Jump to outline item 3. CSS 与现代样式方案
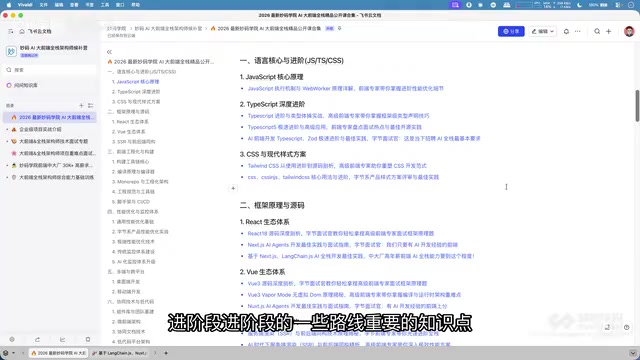Screen dimensions: 640x360 136,102
